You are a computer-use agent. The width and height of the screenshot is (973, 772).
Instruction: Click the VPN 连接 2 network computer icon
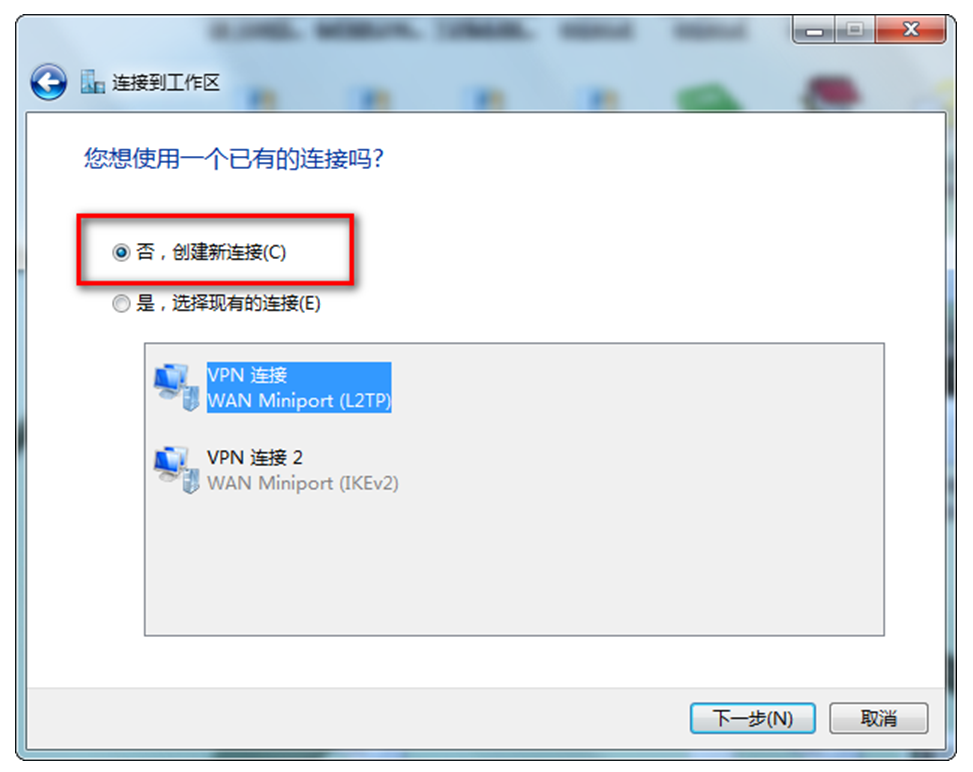pos(177,470)
